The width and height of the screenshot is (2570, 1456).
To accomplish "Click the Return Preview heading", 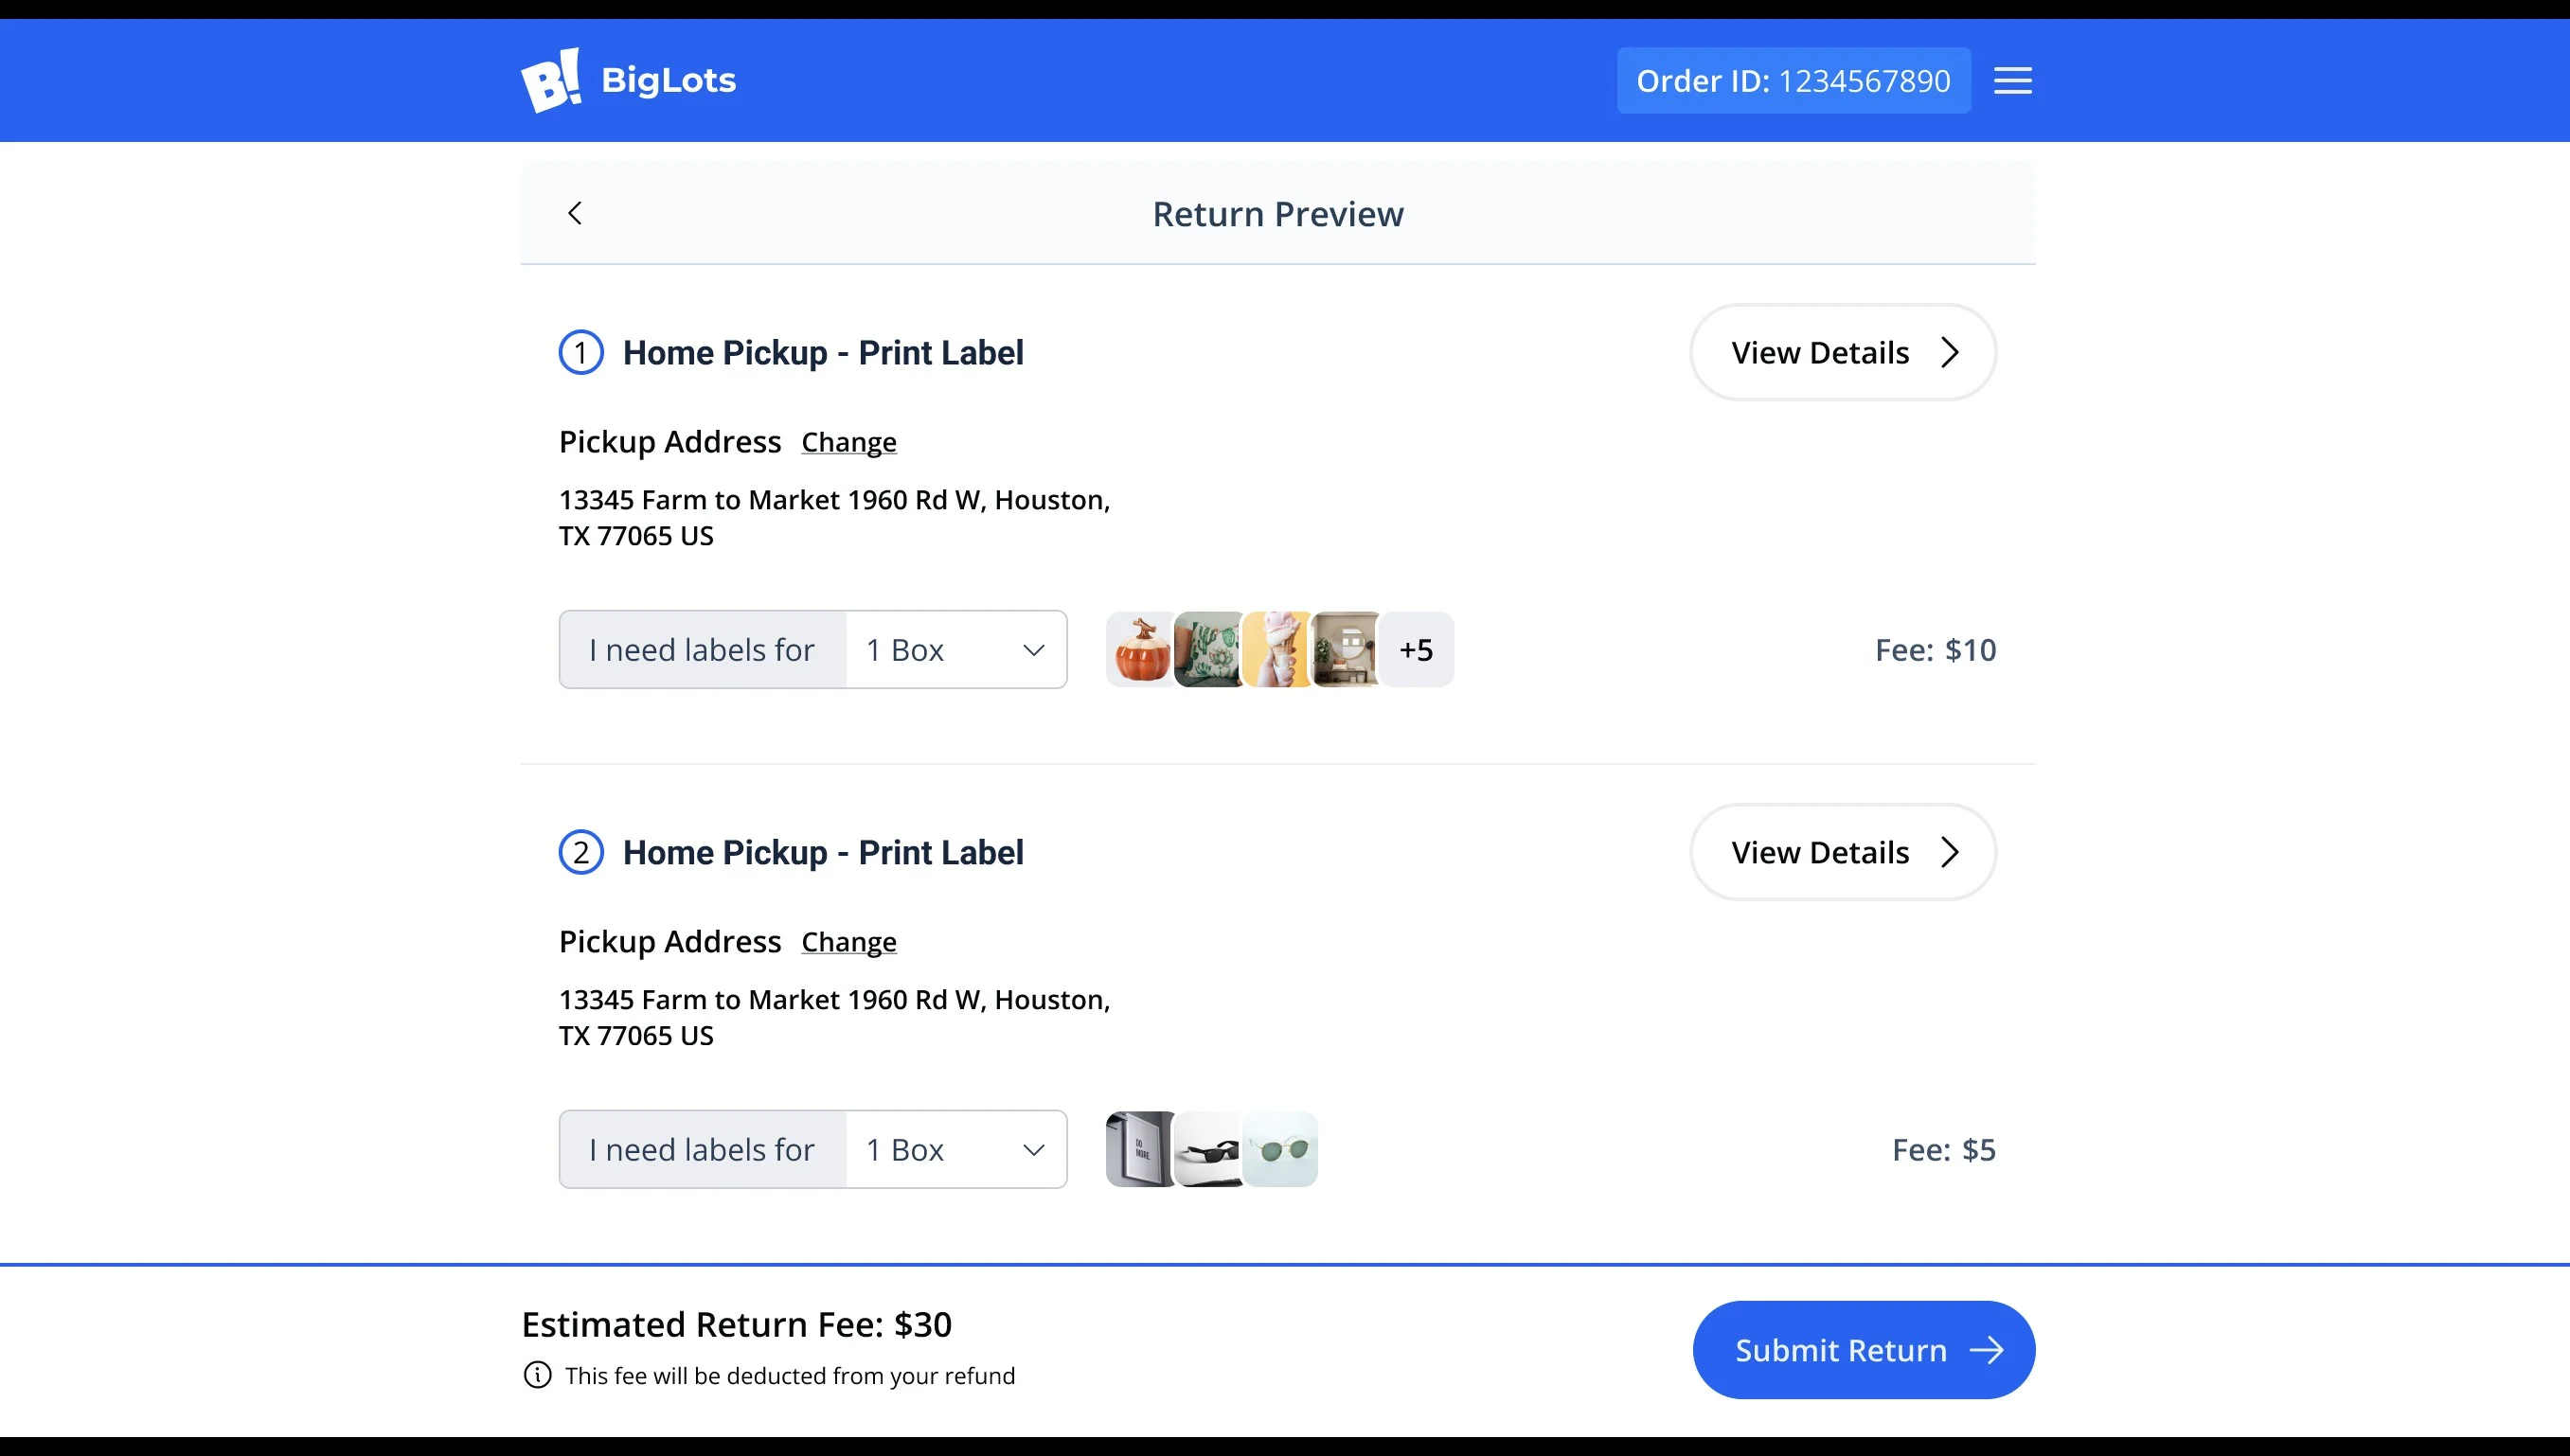I will tap(1278, 214).
